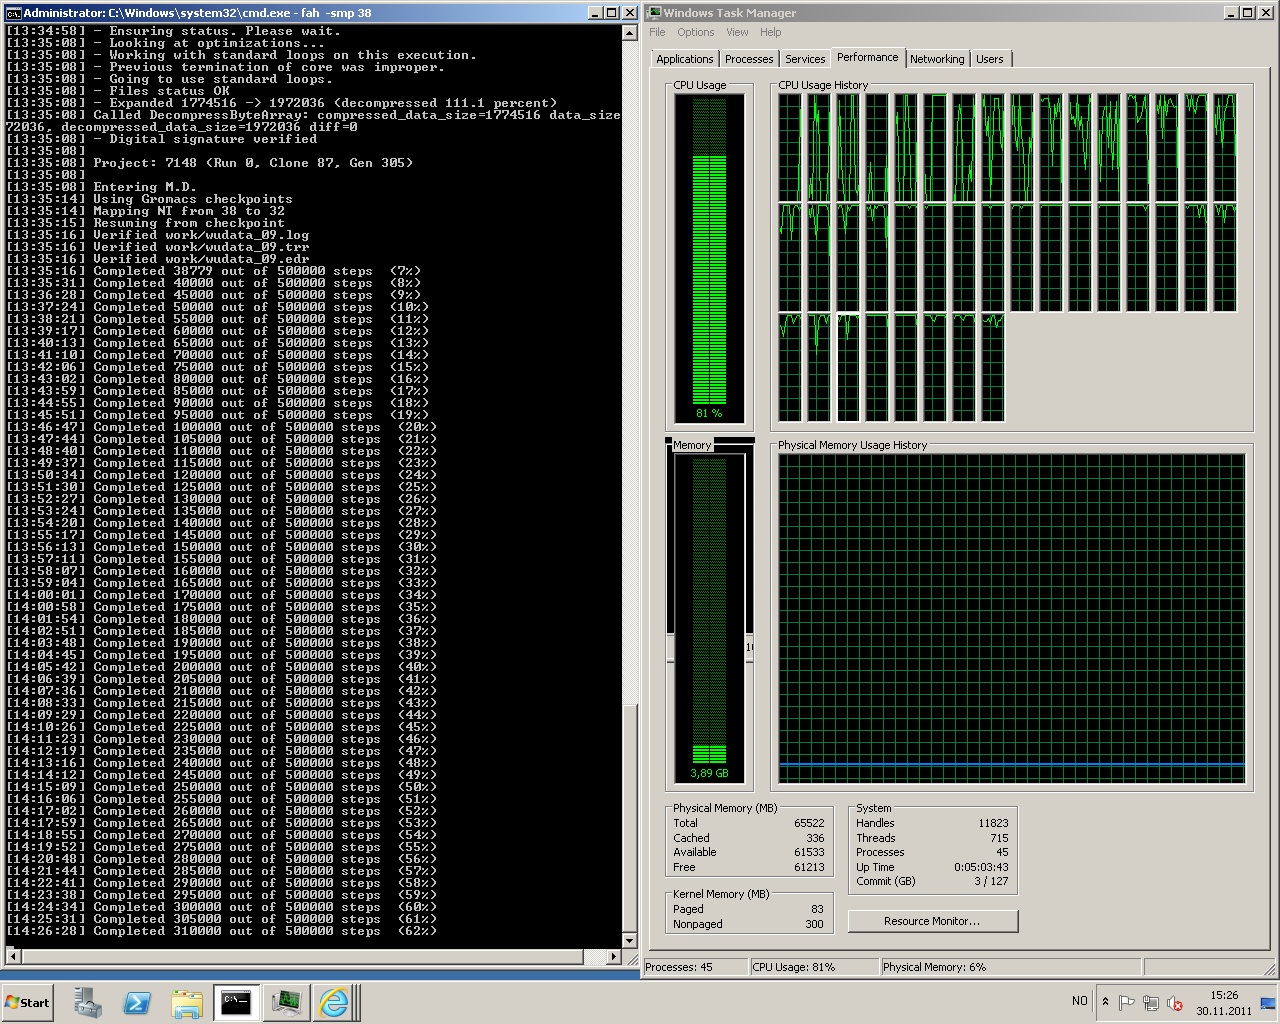Open Resource Monitor
This screenshot has height=1024, width=1280.
pos(932,921)
